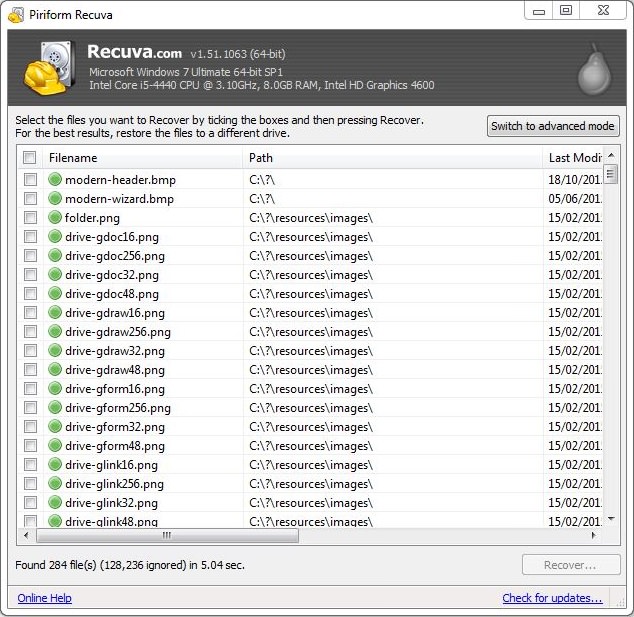Tick checkbox for drive-gform48.png
Viewport: 634px width, 617px height.
30,445
